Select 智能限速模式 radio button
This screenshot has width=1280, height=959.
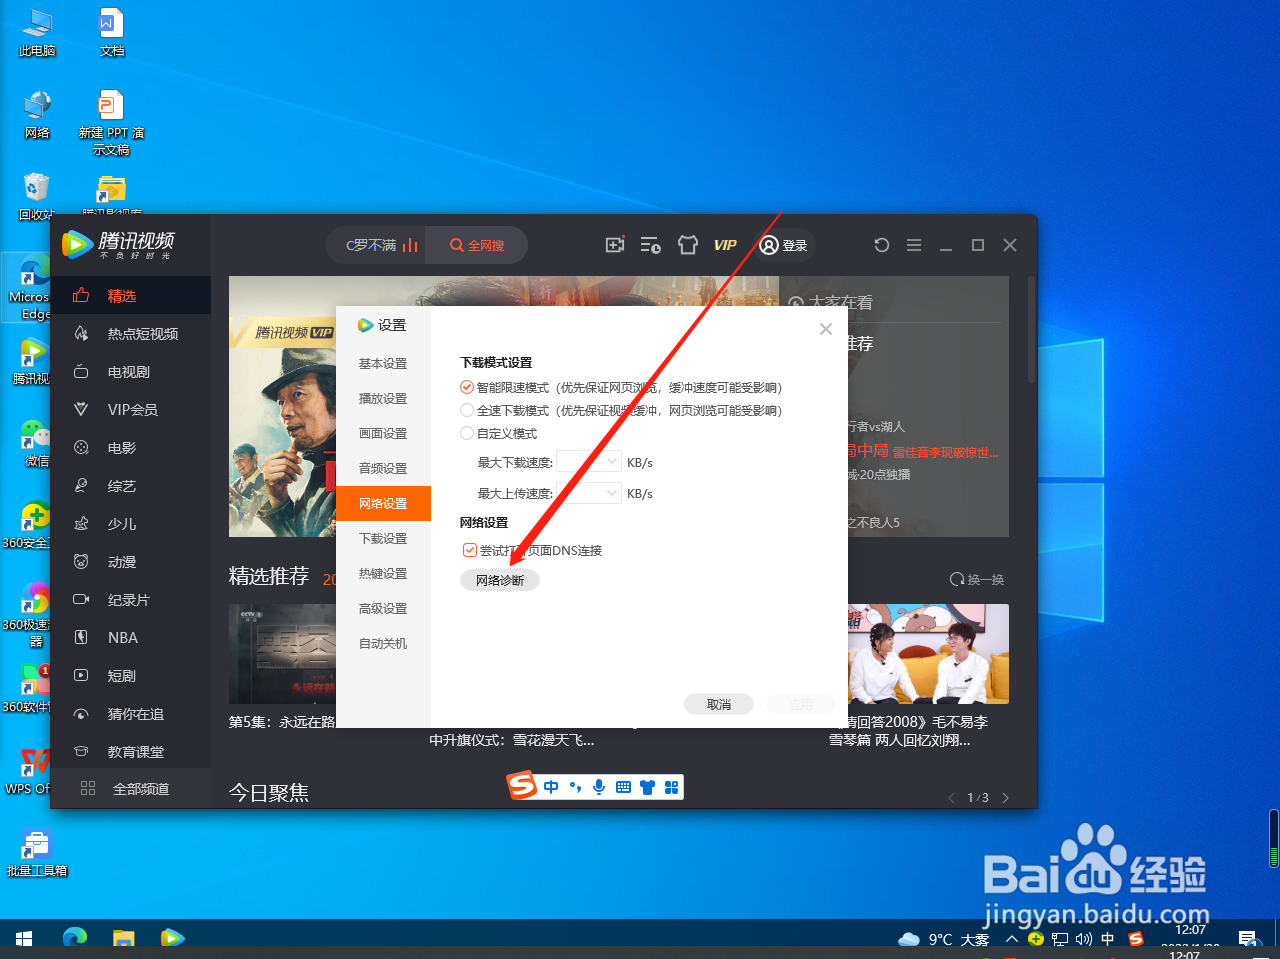coord(467,387)
